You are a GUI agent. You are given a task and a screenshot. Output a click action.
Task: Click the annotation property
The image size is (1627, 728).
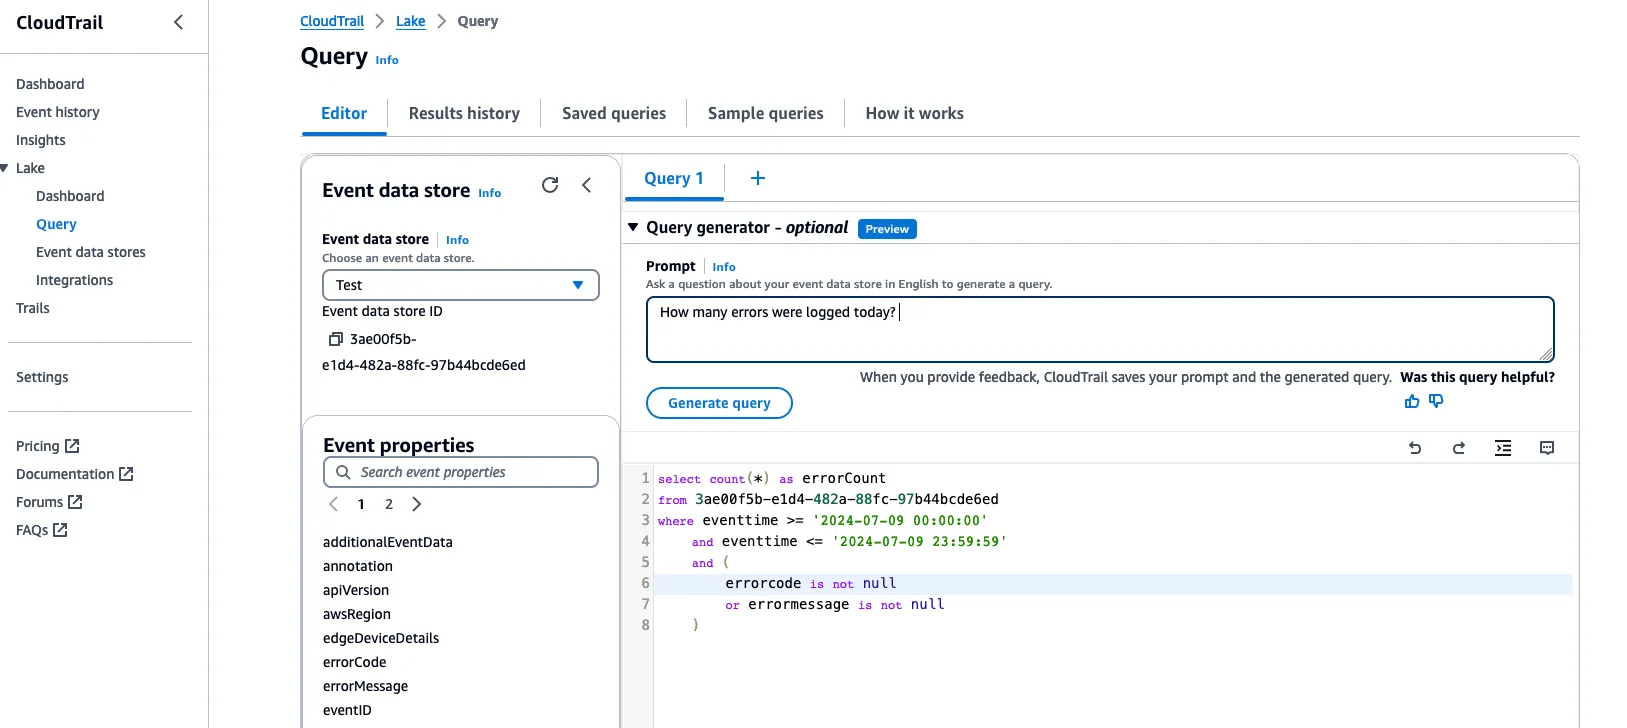358,566
